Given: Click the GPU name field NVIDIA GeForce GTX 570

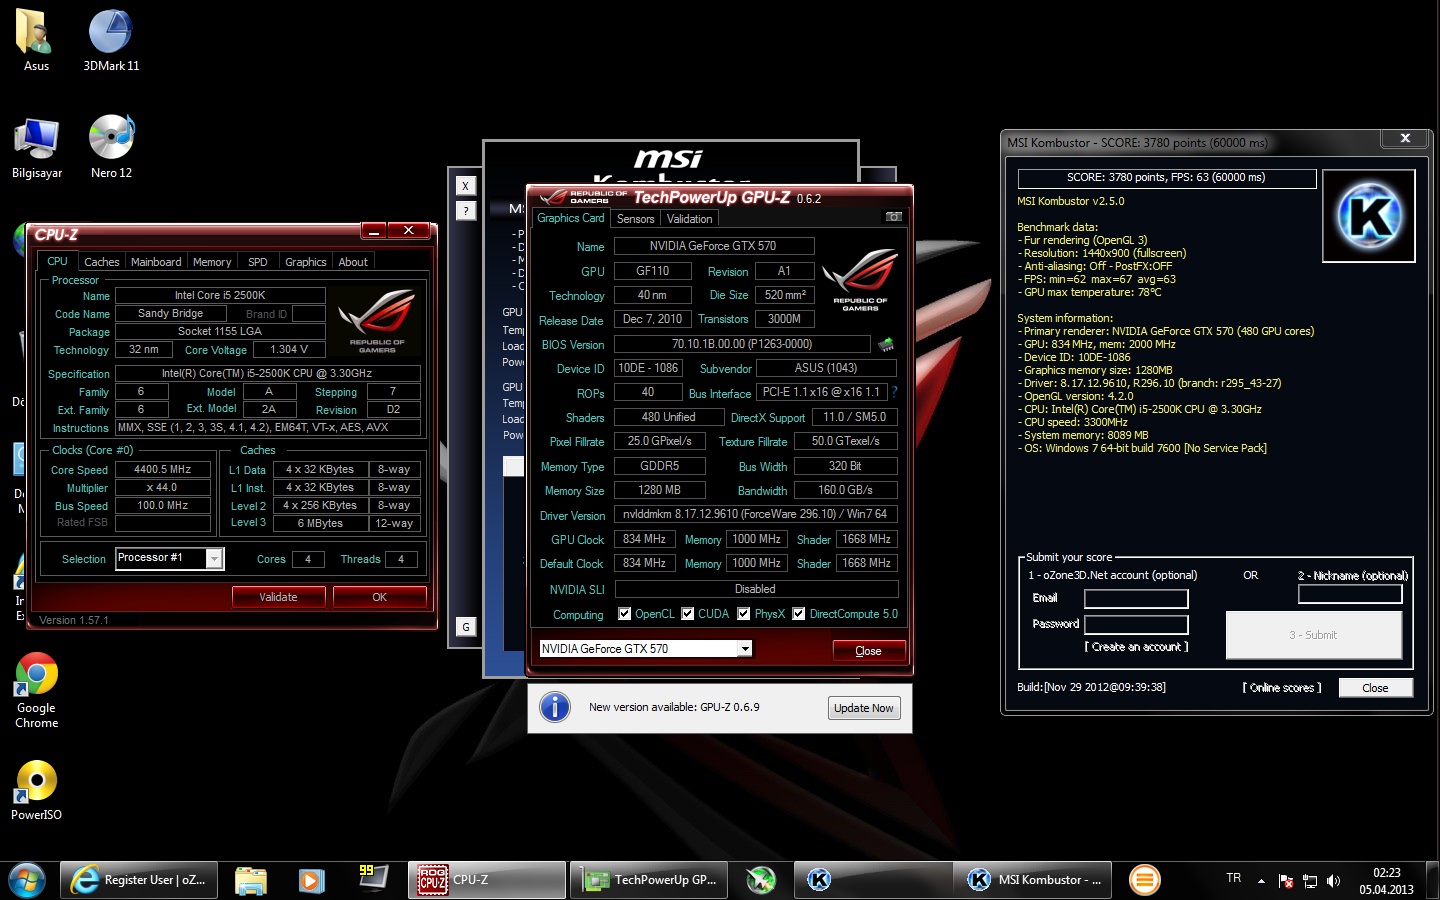Looking at the screenshot, I should pos(713,246).
